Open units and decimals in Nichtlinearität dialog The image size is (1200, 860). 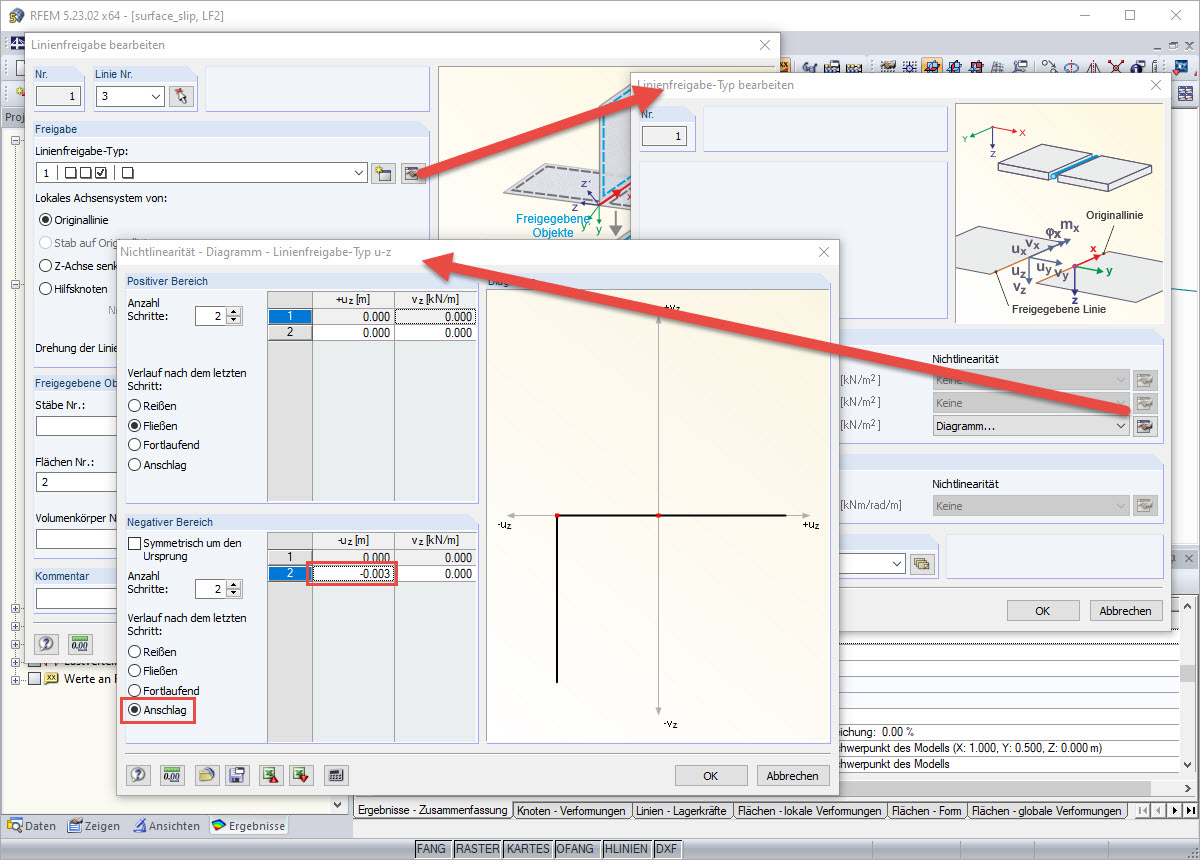click(x=170, y=775)
